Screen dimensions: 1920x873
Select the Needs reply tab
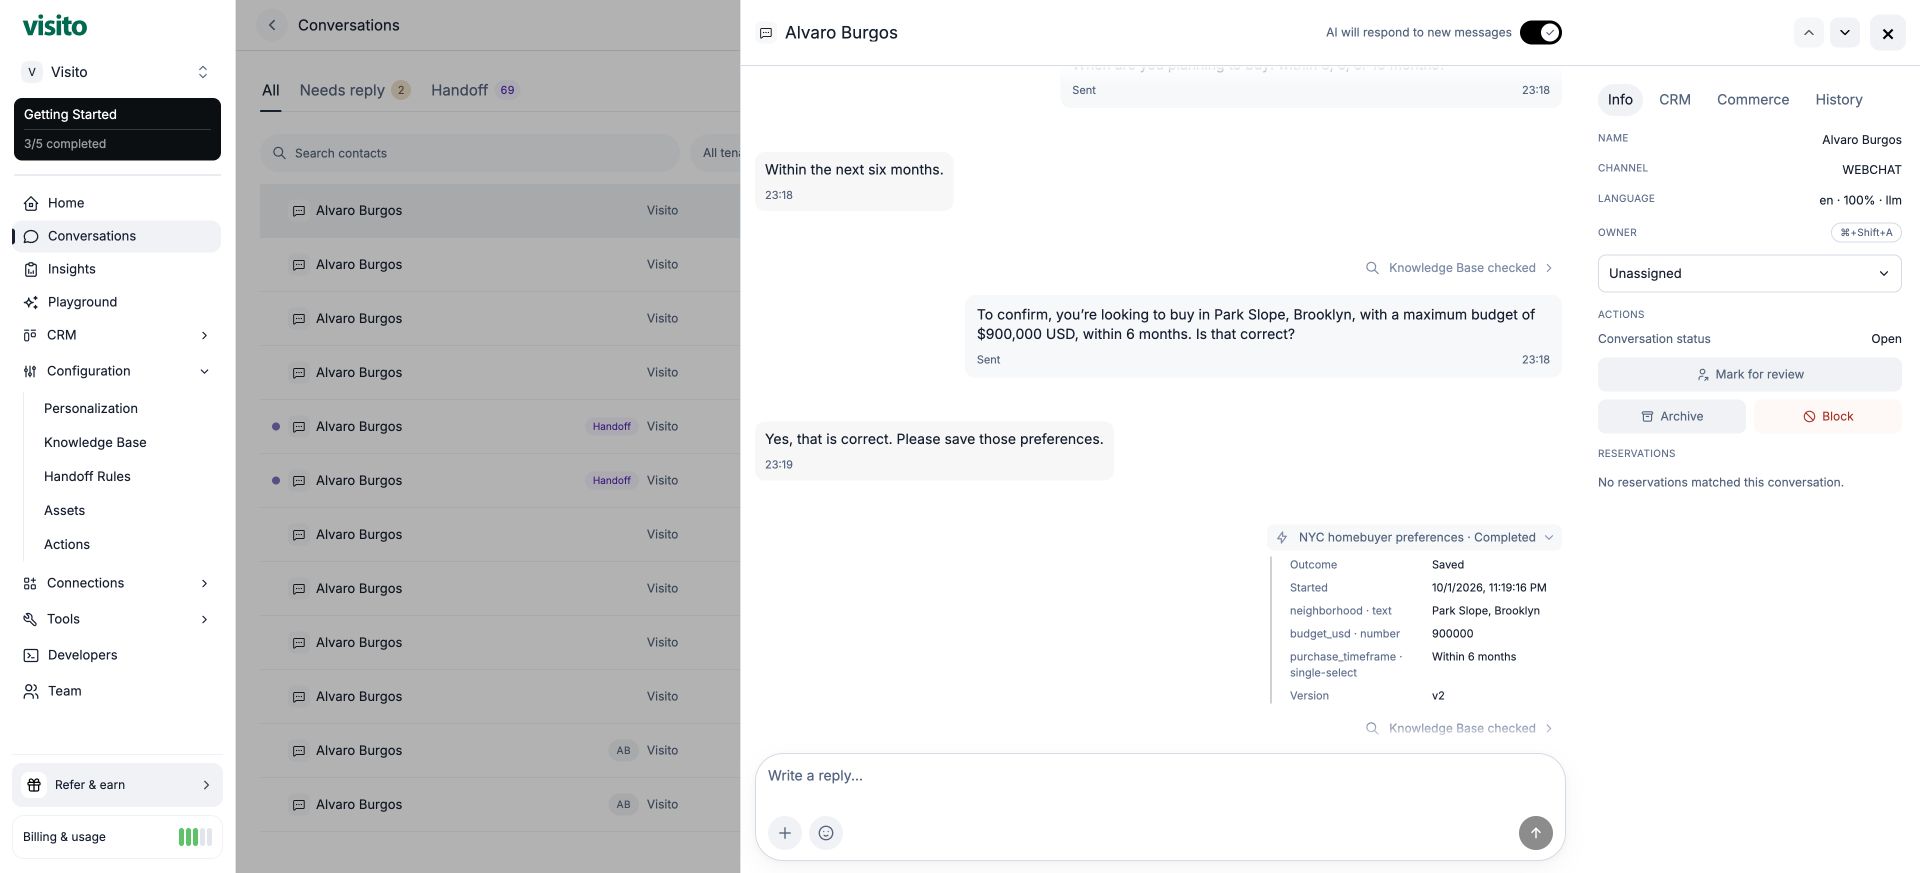(x=355, y=90)
